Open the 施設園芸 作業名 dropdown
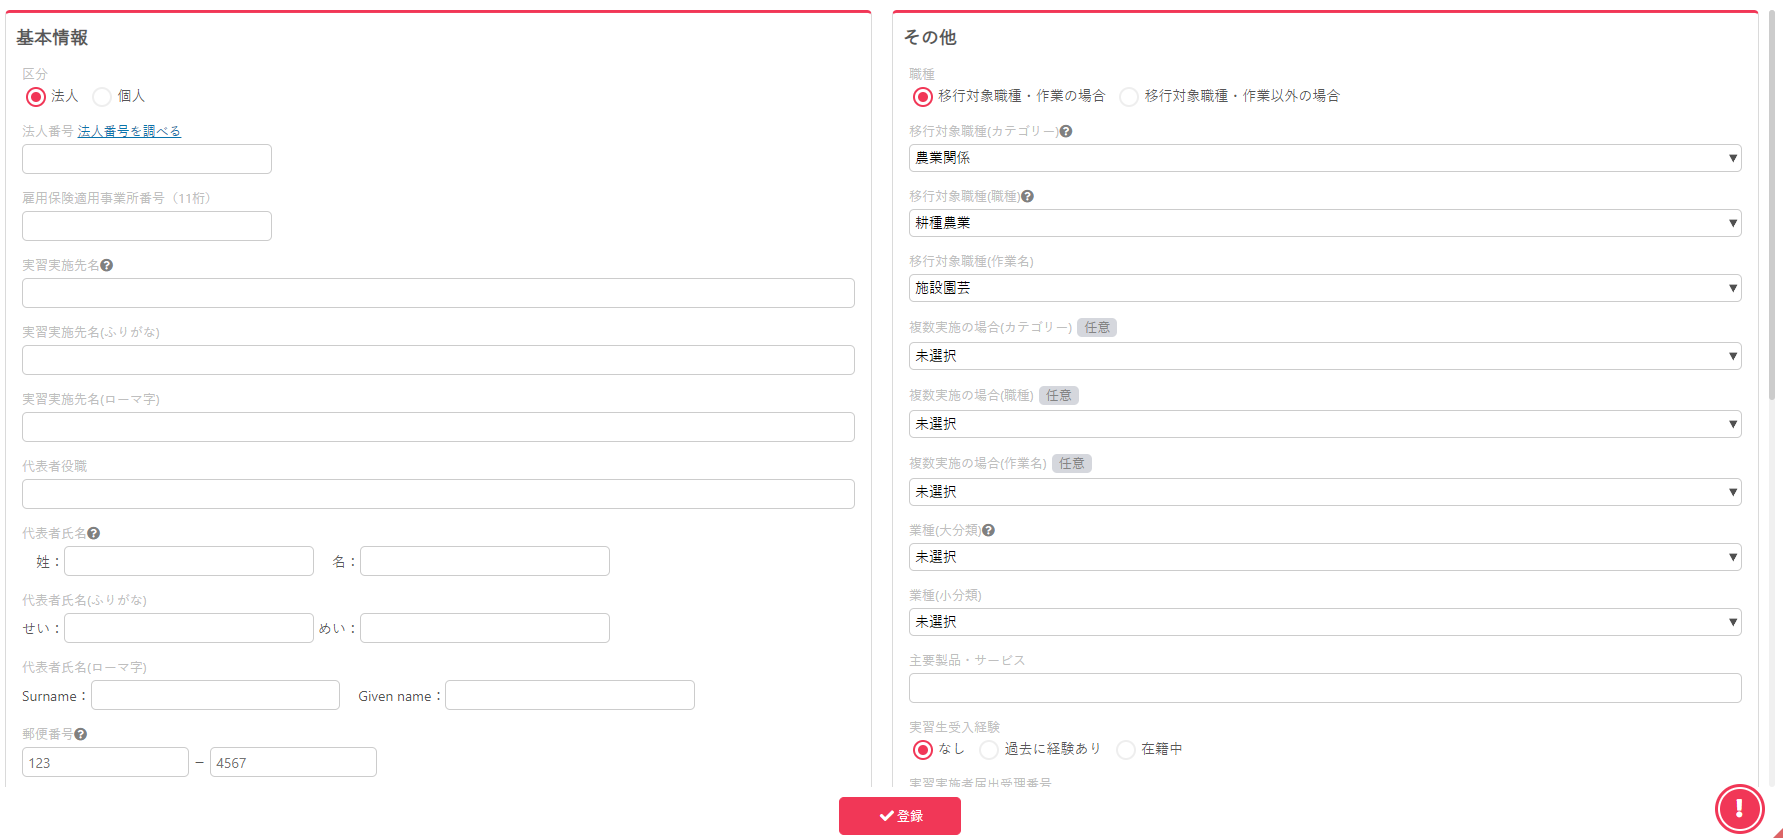Viewport: 1783px width, 838px height. (x=1324, y=288)
